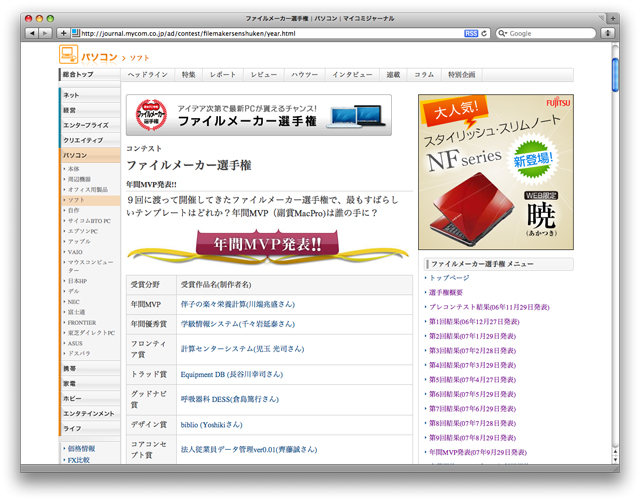Click the magnifier icon in Google search

[502, 33]
